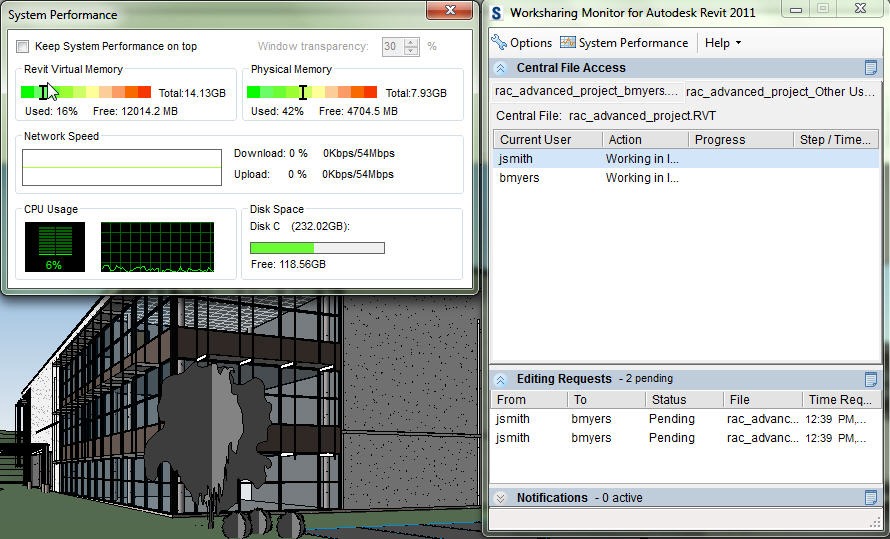890x539 pixels.
Task: Collapse the Editing Requests section
Action: (x=501, y=379)
